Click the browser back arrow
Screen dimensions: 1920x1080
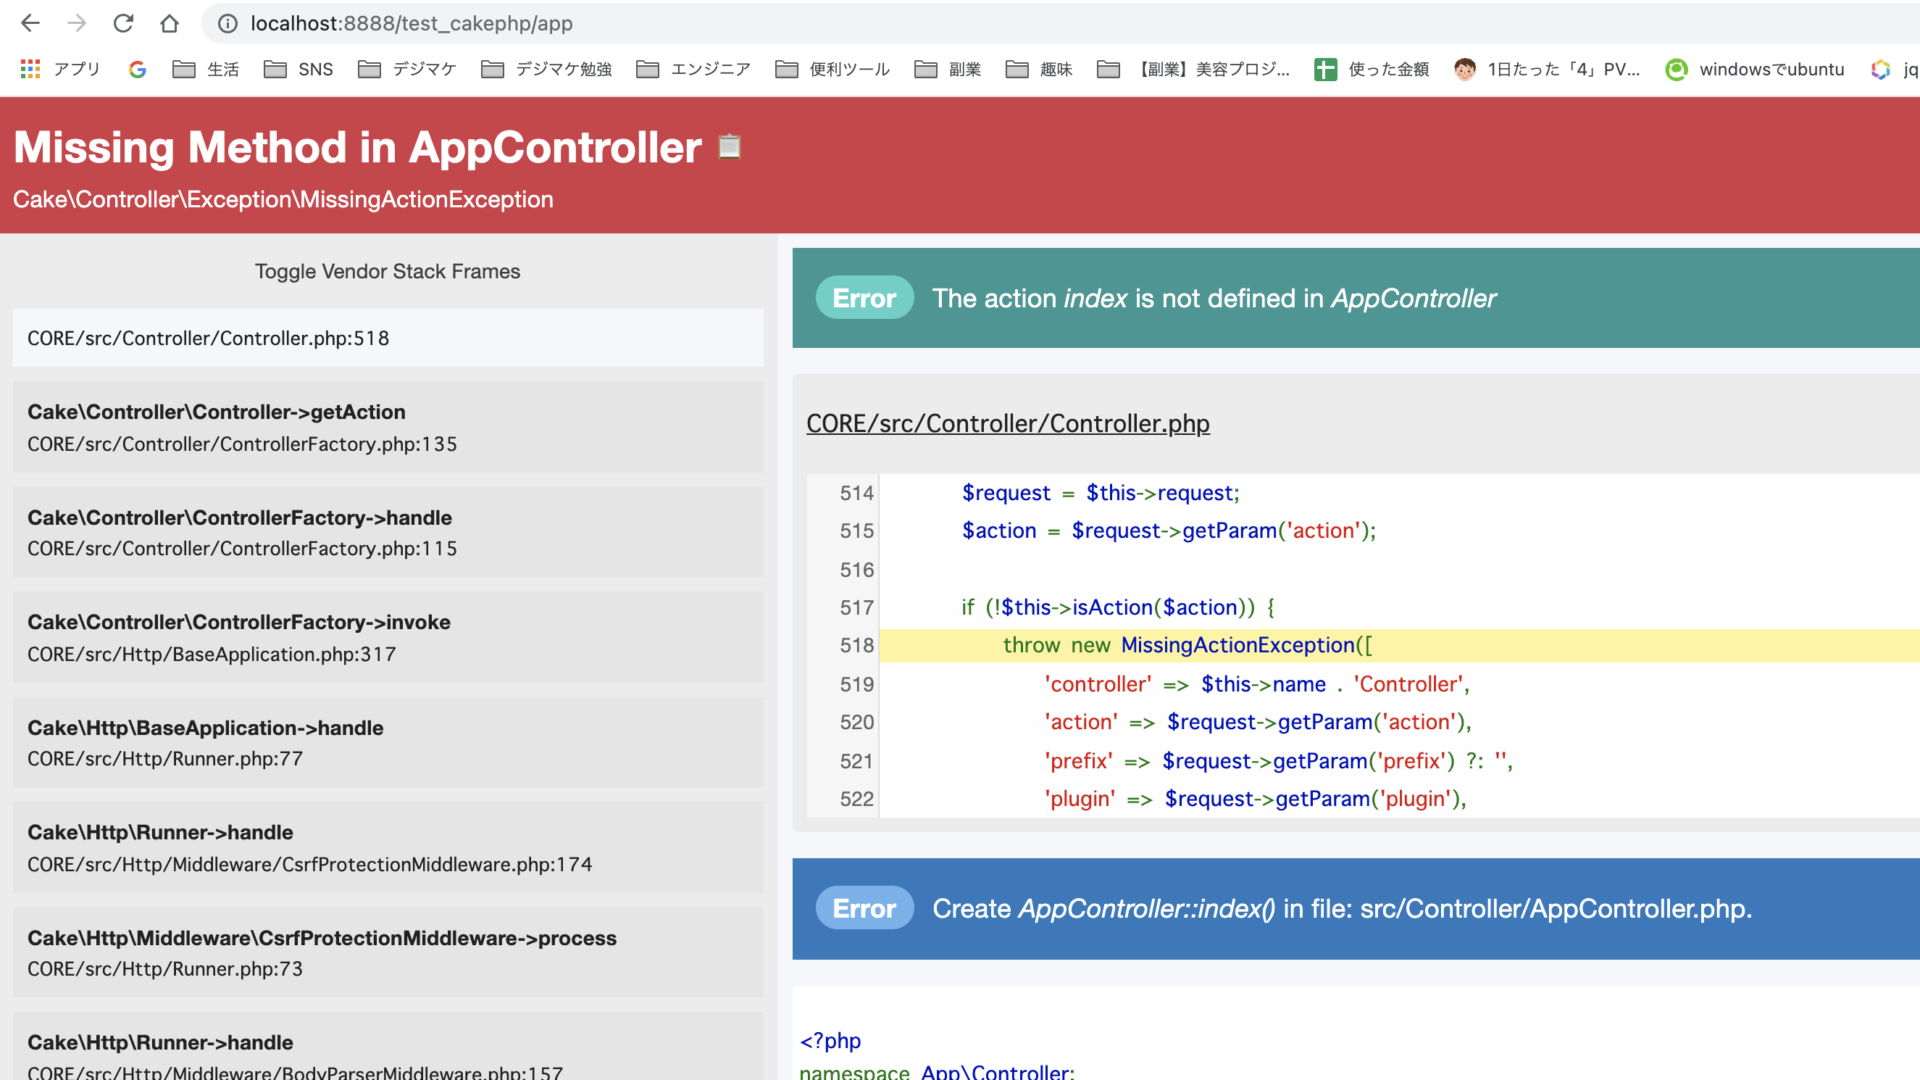[x=30, y=23]
